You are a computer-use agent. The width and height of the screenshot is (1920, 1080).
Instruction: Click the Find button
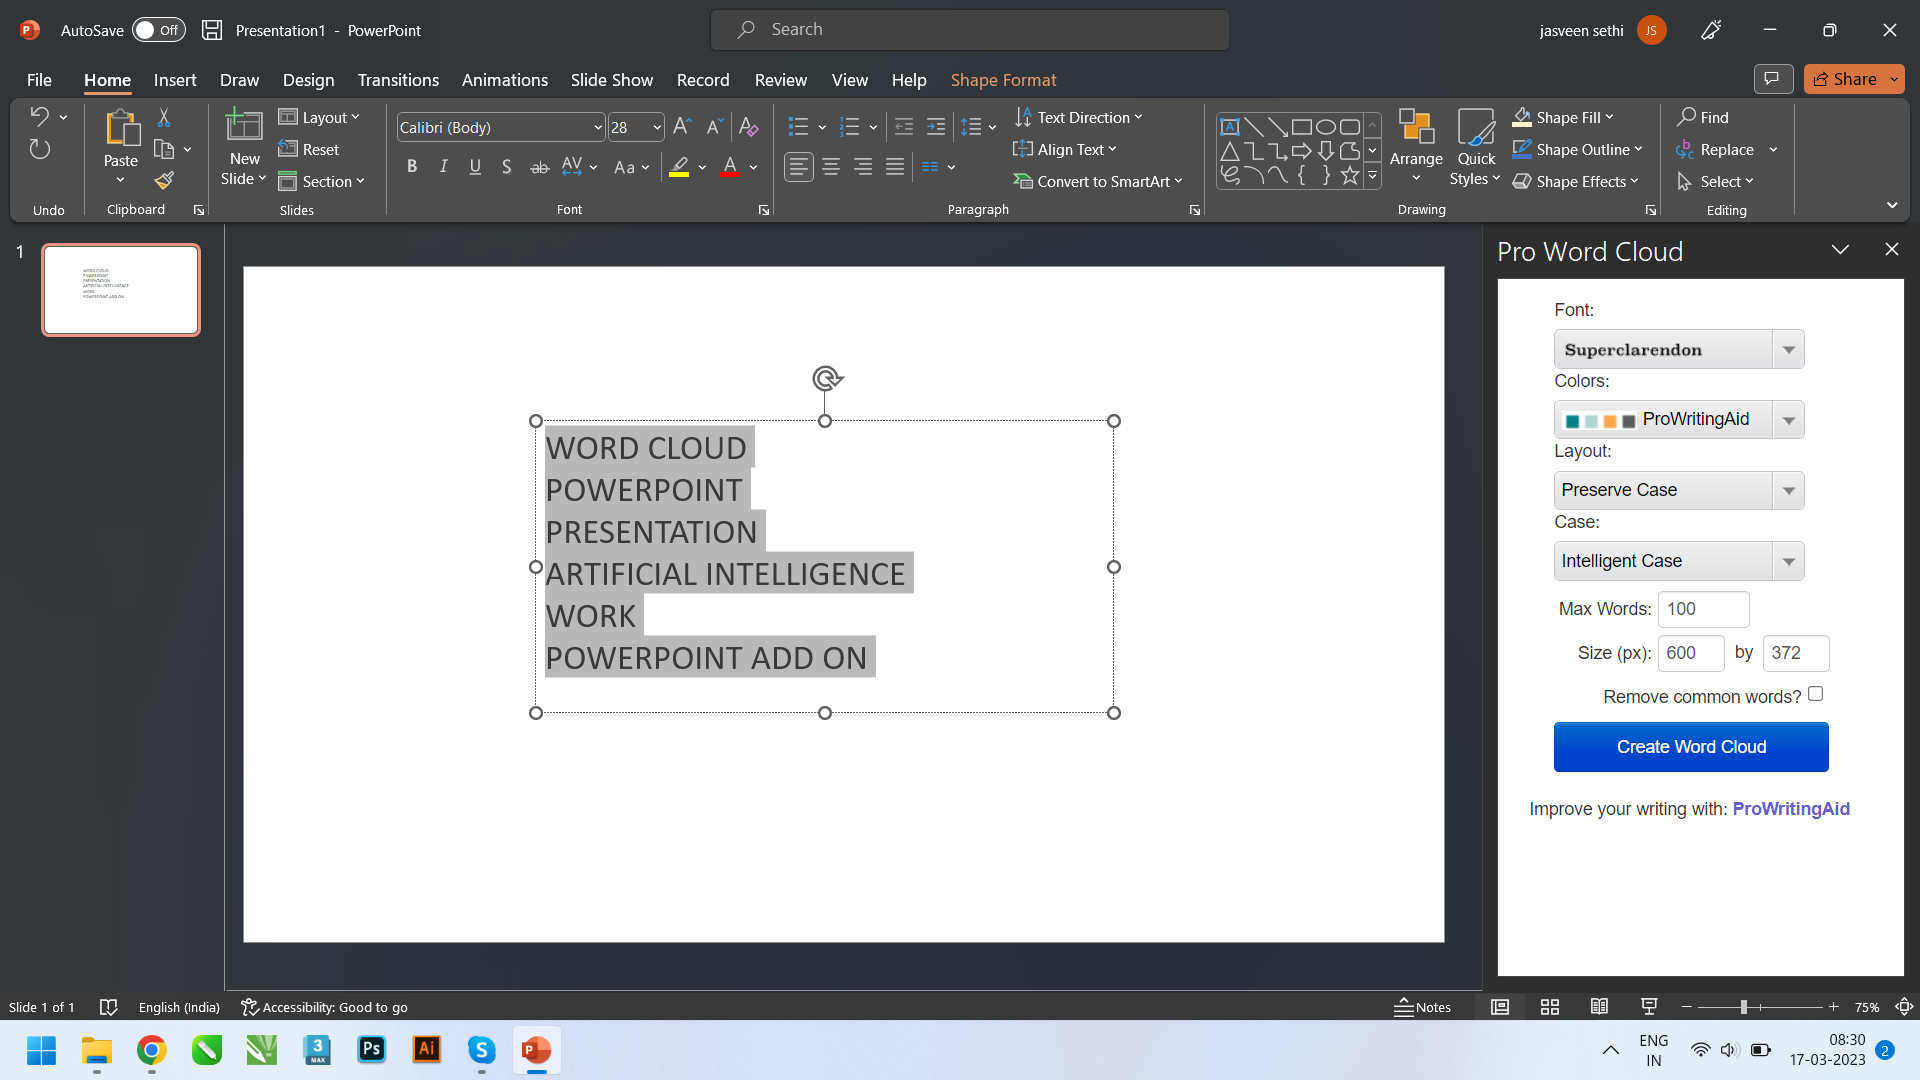click(x=1703, y=117)
